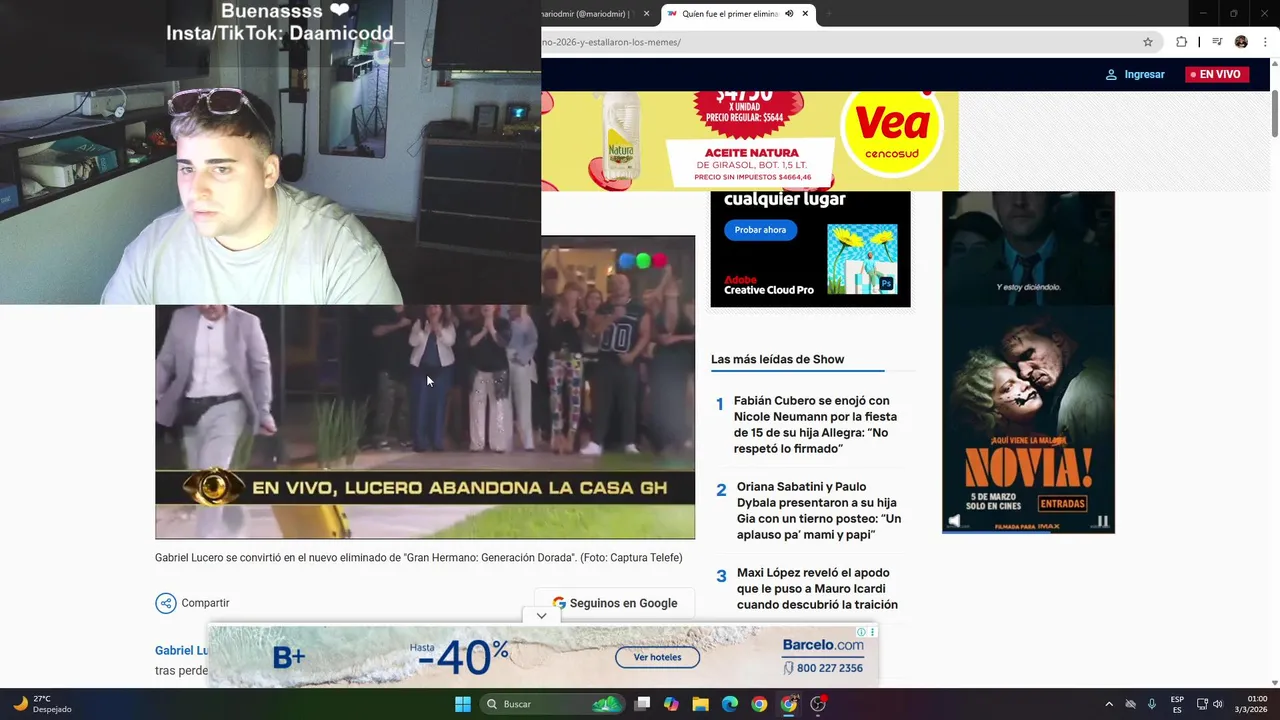Collapse the bottom ad with chevron
1280x720 pixels.
541,616
